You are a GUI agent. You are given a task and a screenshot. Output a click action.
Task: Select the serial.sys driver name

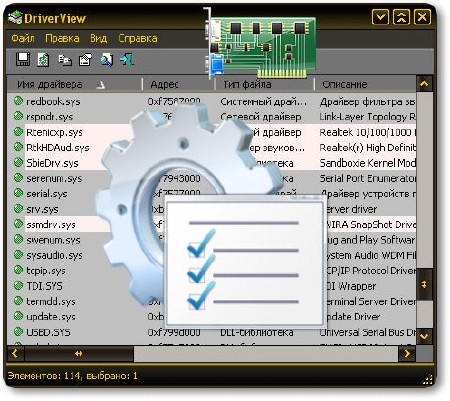[47, 194]
